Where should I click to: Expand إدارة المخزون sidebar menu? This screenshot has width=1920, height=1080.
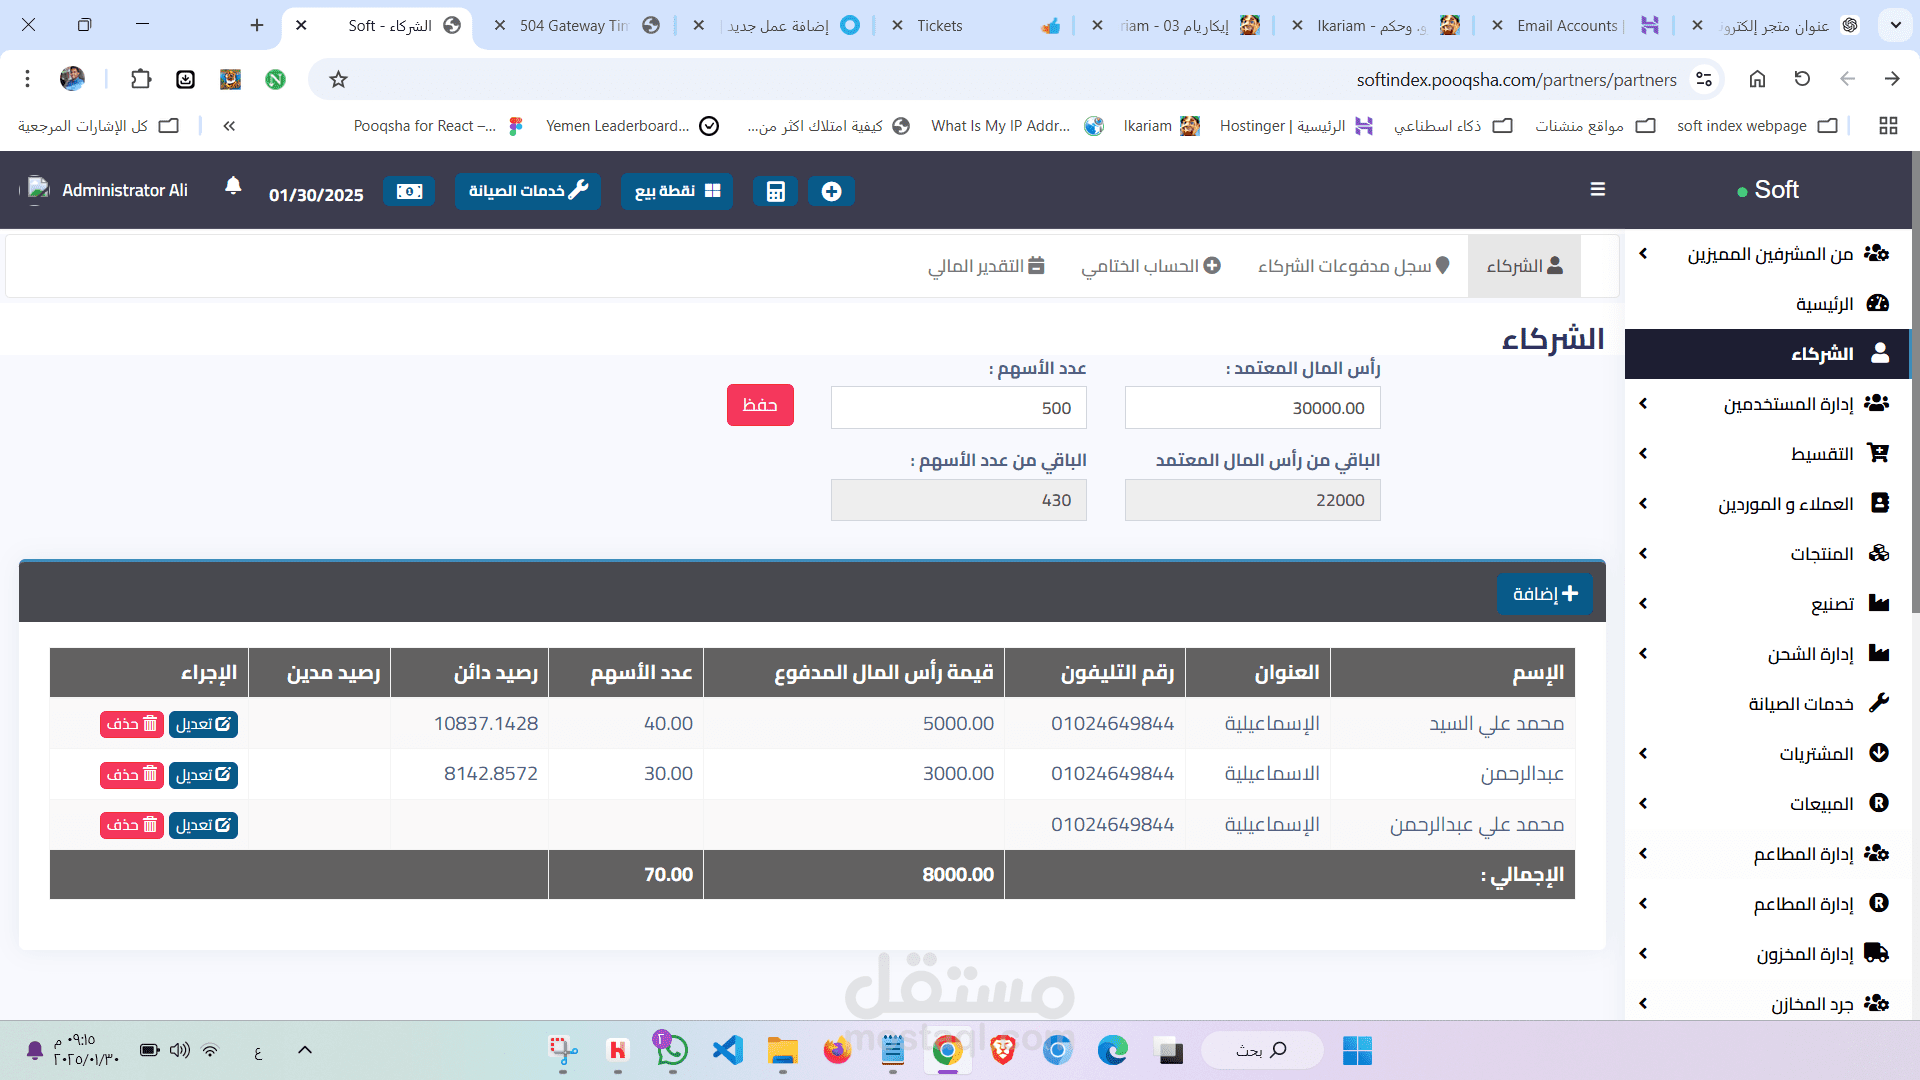(1805, 954)
